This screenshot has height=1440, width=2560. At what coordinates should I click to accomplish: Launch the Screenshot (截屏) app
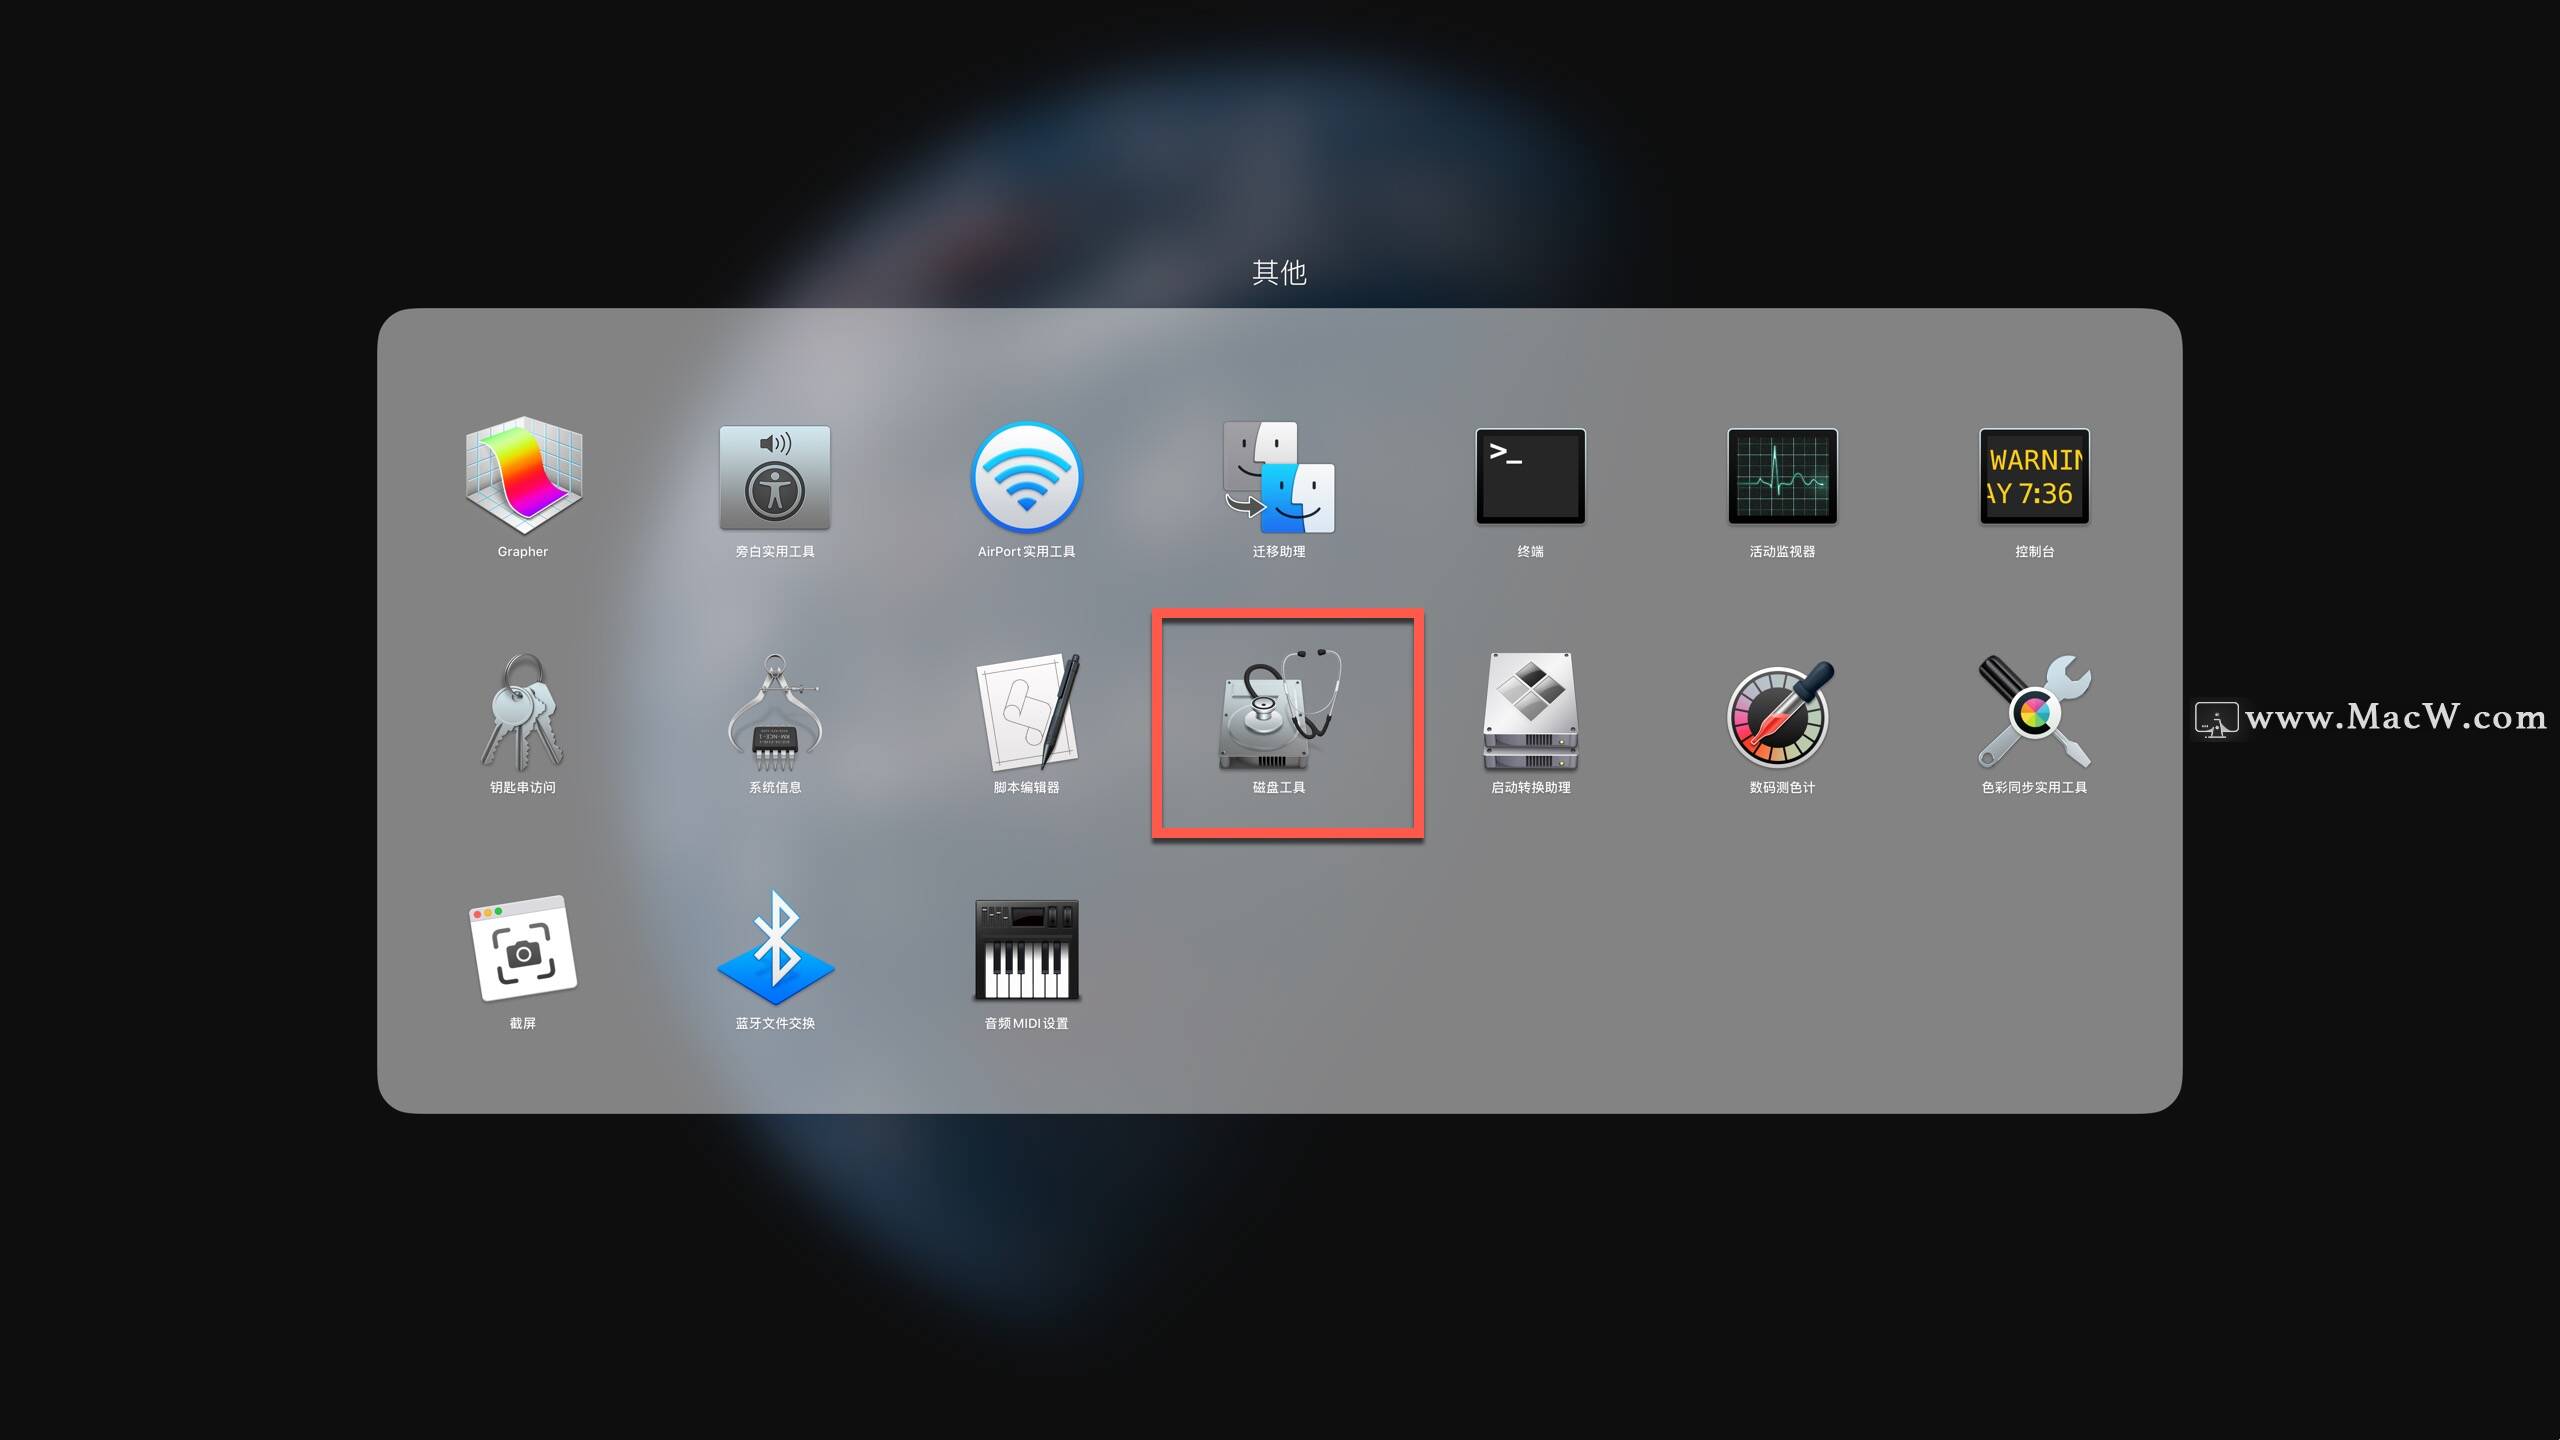[x=523, y=948]
